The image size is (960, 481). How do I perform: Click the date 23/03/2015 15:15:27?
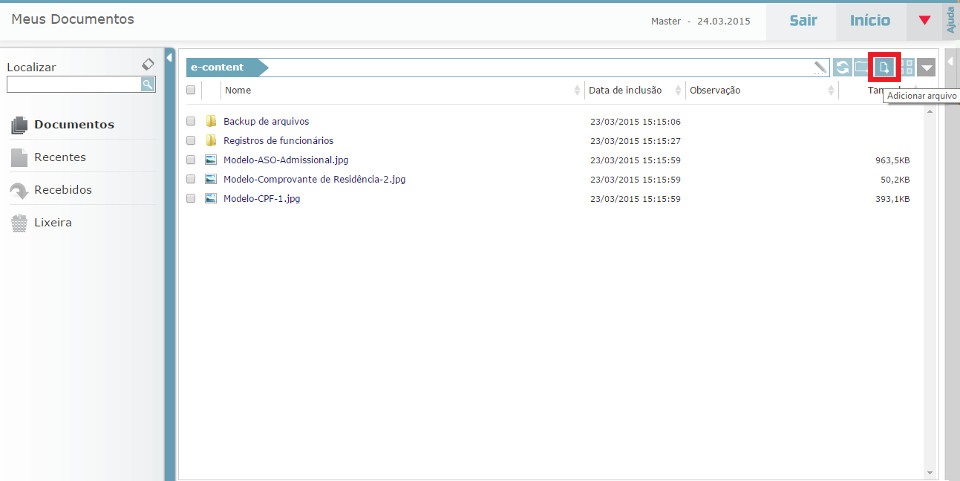click(636, 141)
